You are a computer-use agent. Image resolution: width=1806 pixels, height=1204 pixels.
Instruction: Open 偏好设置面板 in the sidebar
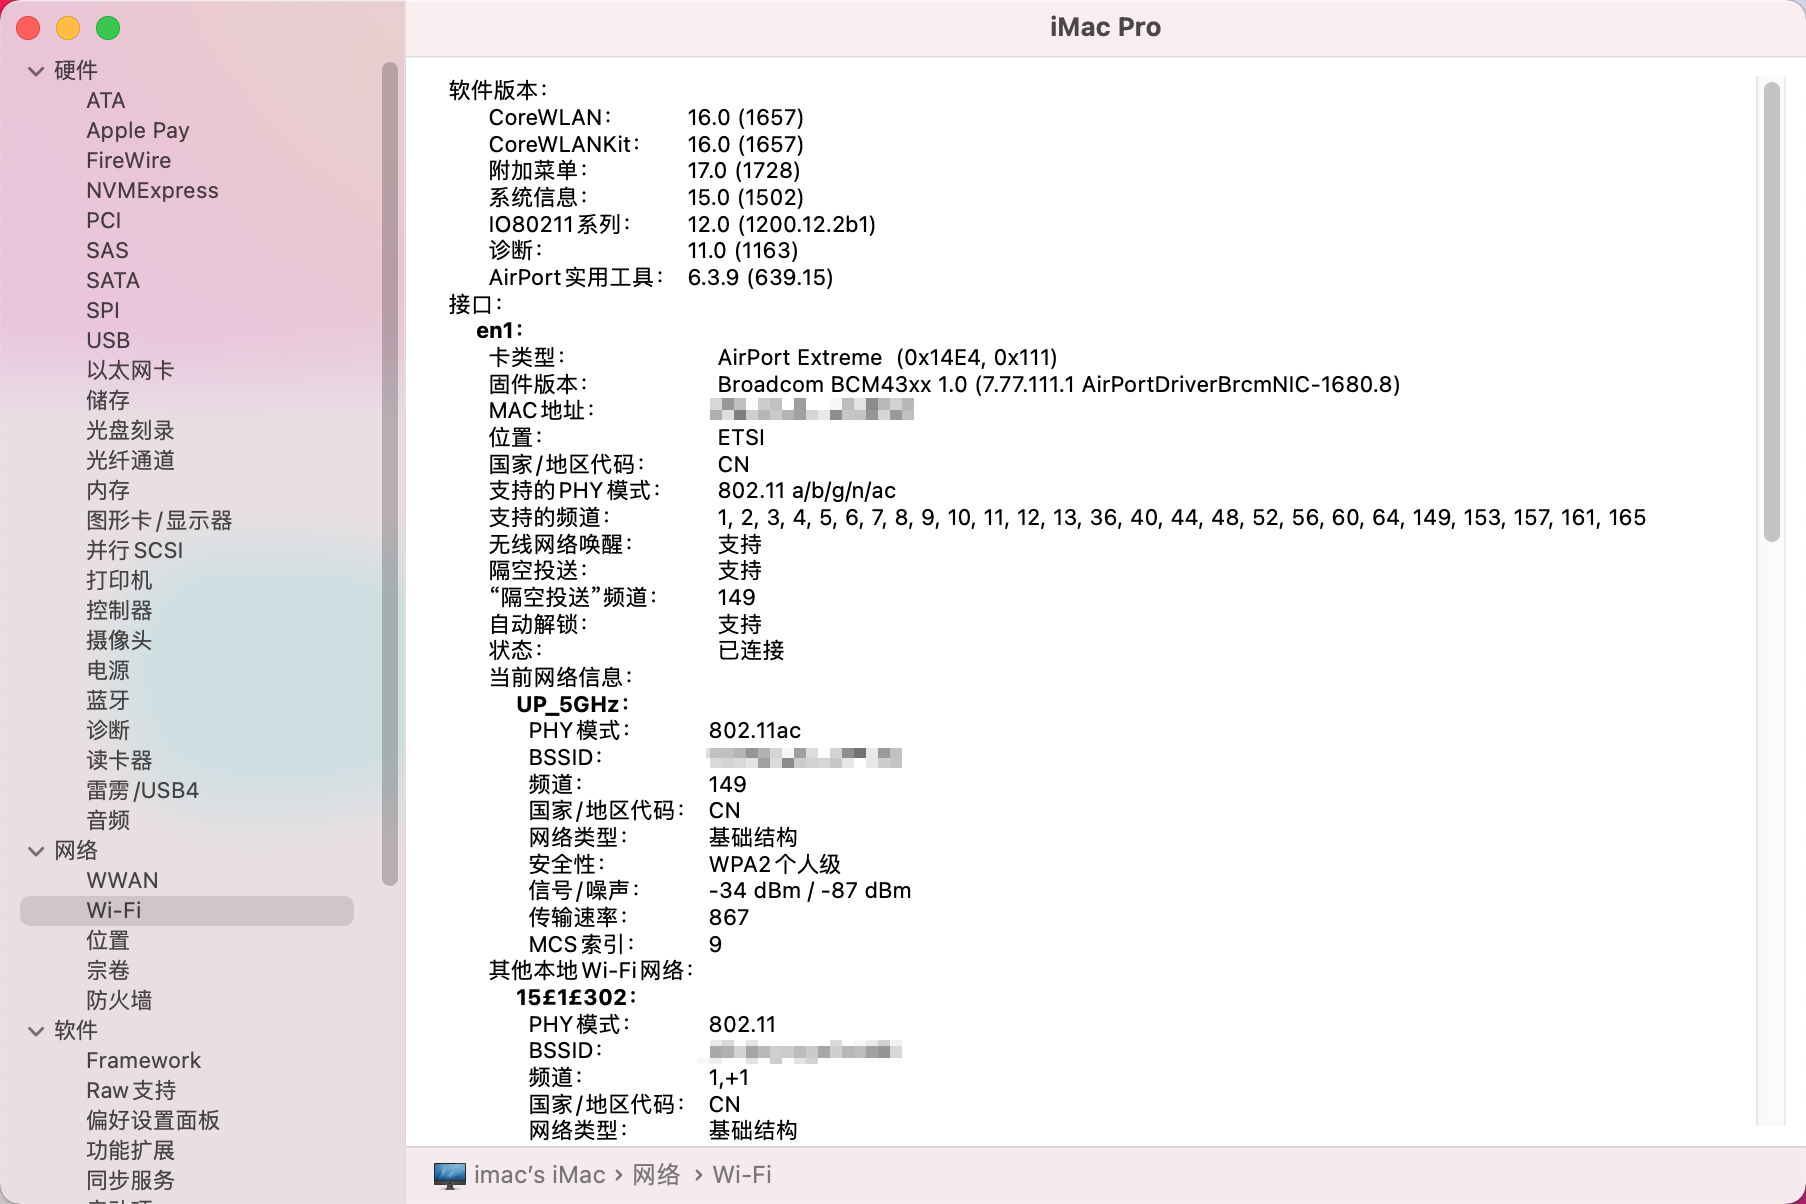click(153, 1121)
